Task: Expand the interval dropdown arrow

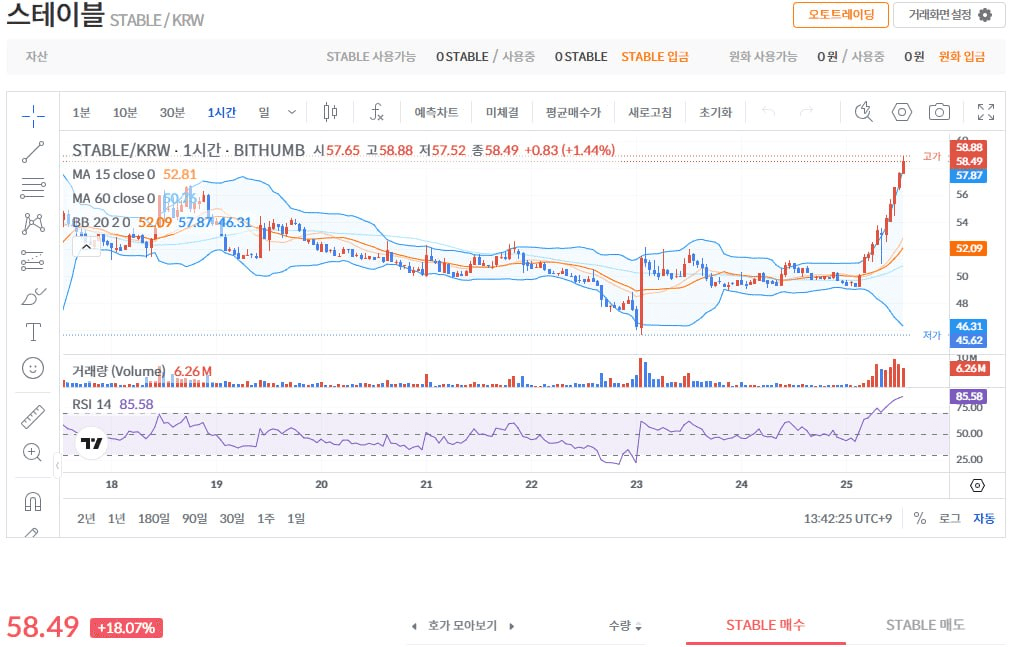Action: [292, 112]
